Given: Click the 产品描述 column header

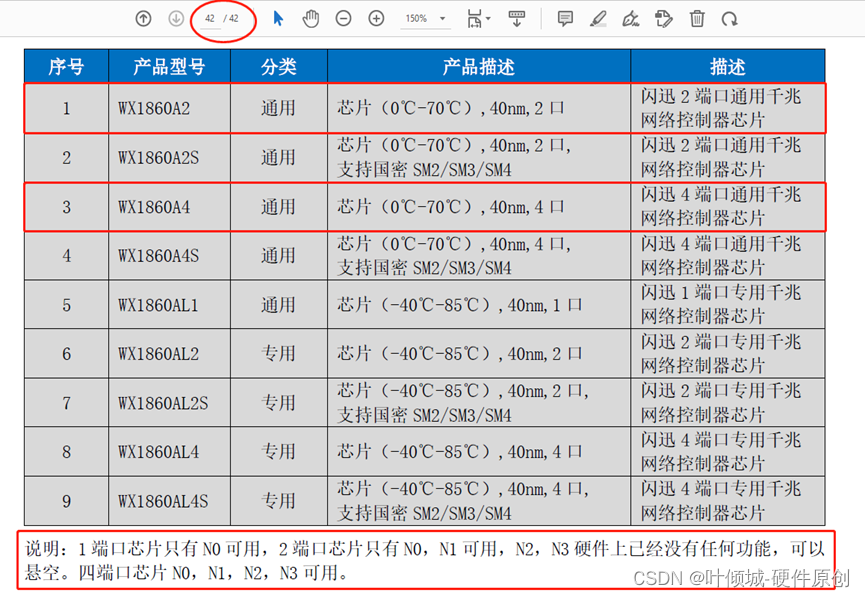Looking at the screenshot, I should click(x=479, y=67).
